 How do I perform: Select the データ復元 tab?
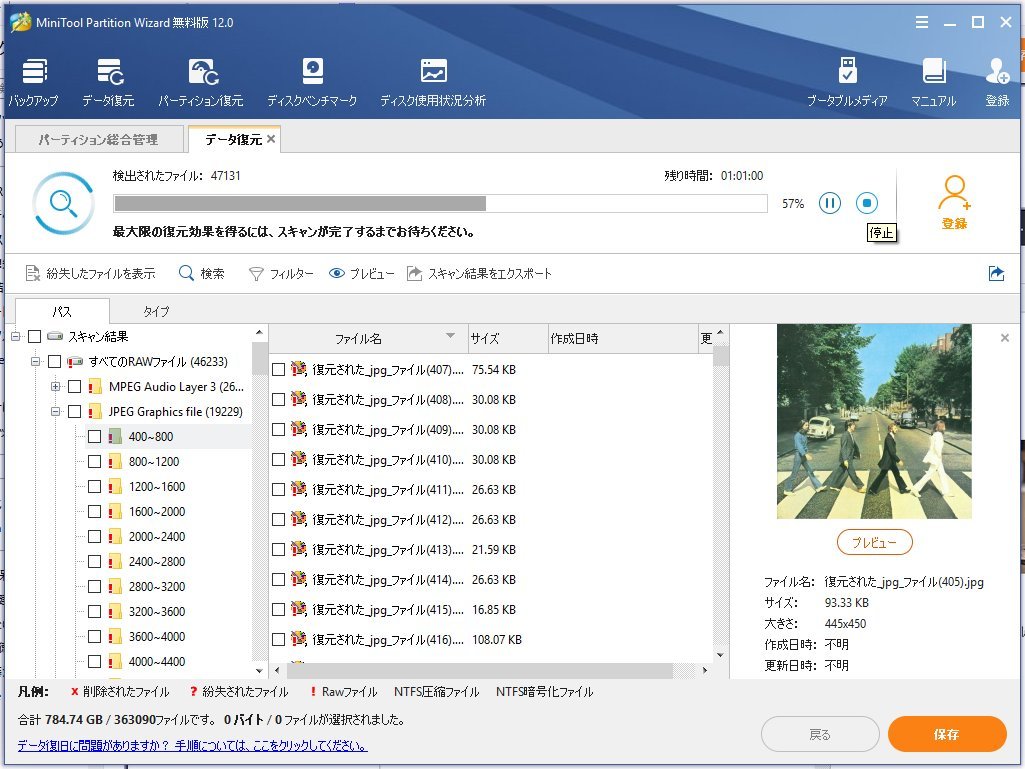click(233, 139)
